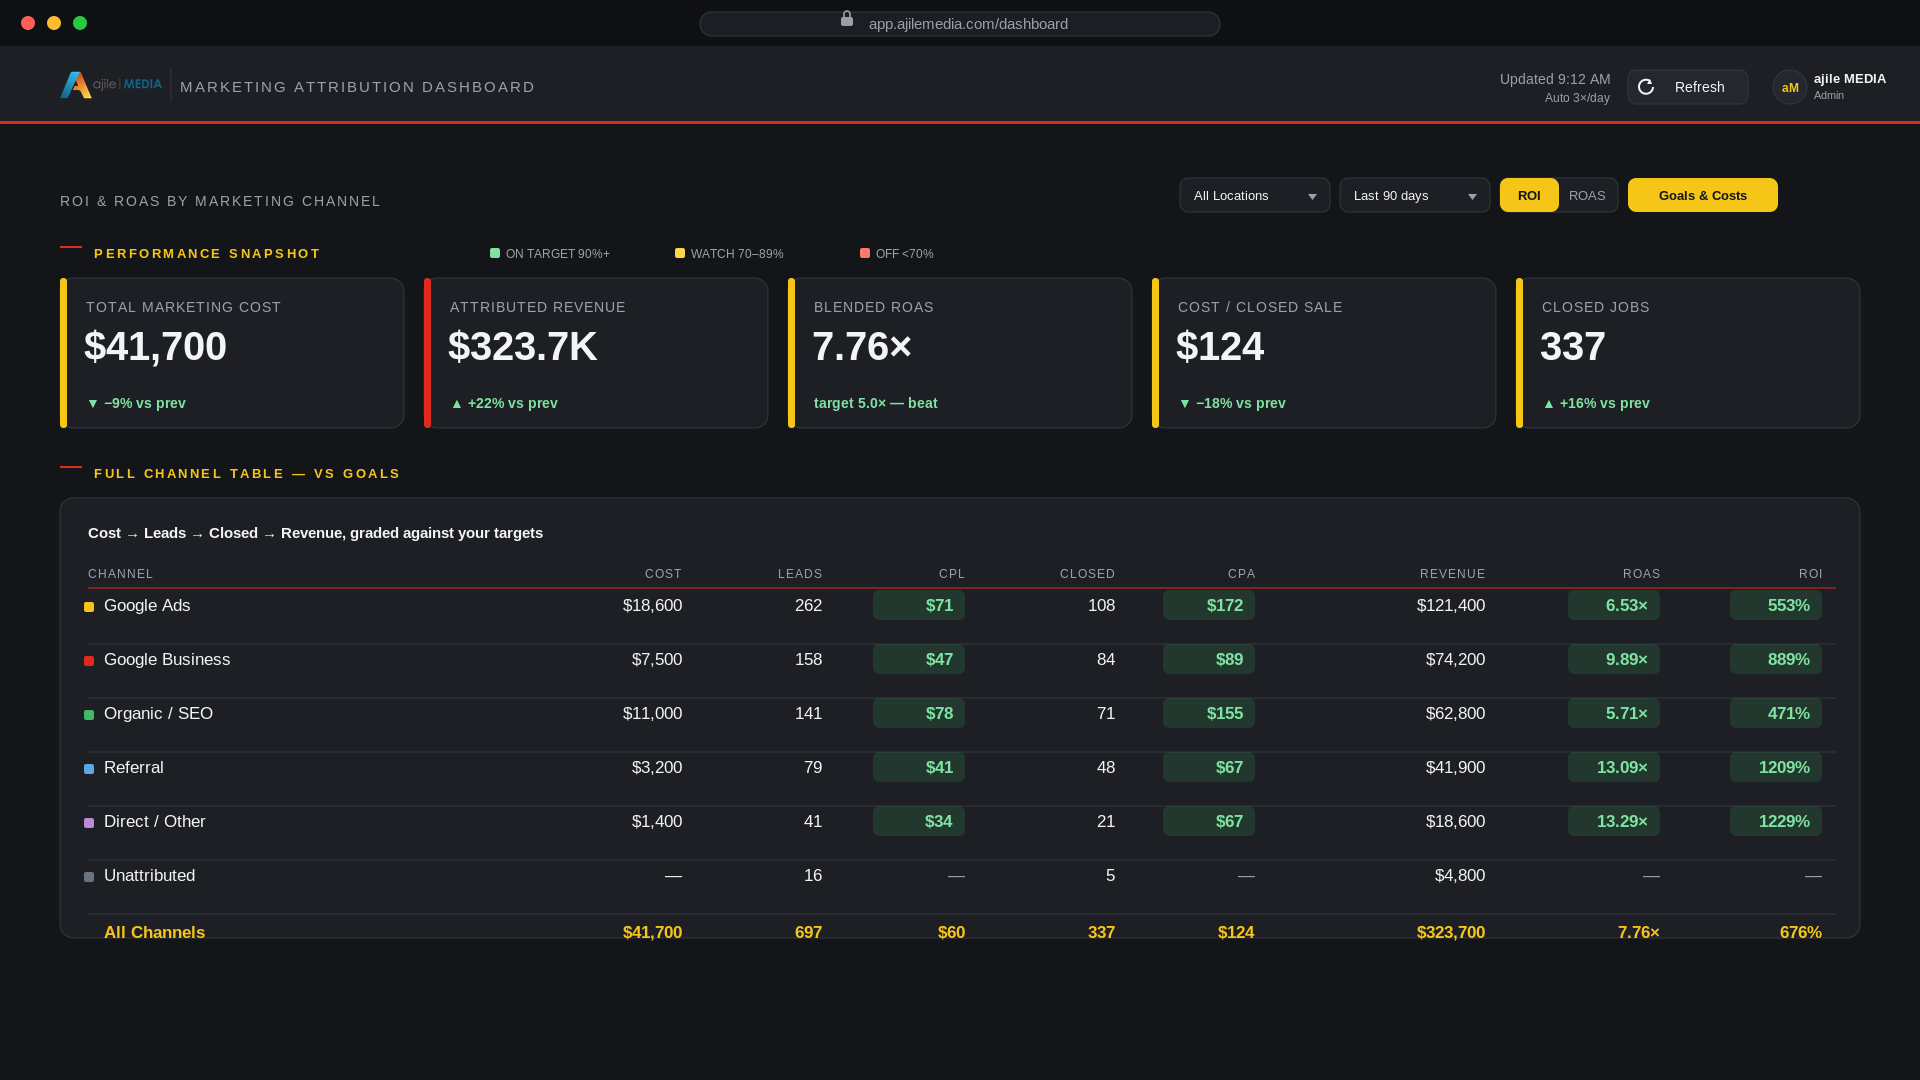
Task: Switch the view to ROI
Action: [1529, 195]
